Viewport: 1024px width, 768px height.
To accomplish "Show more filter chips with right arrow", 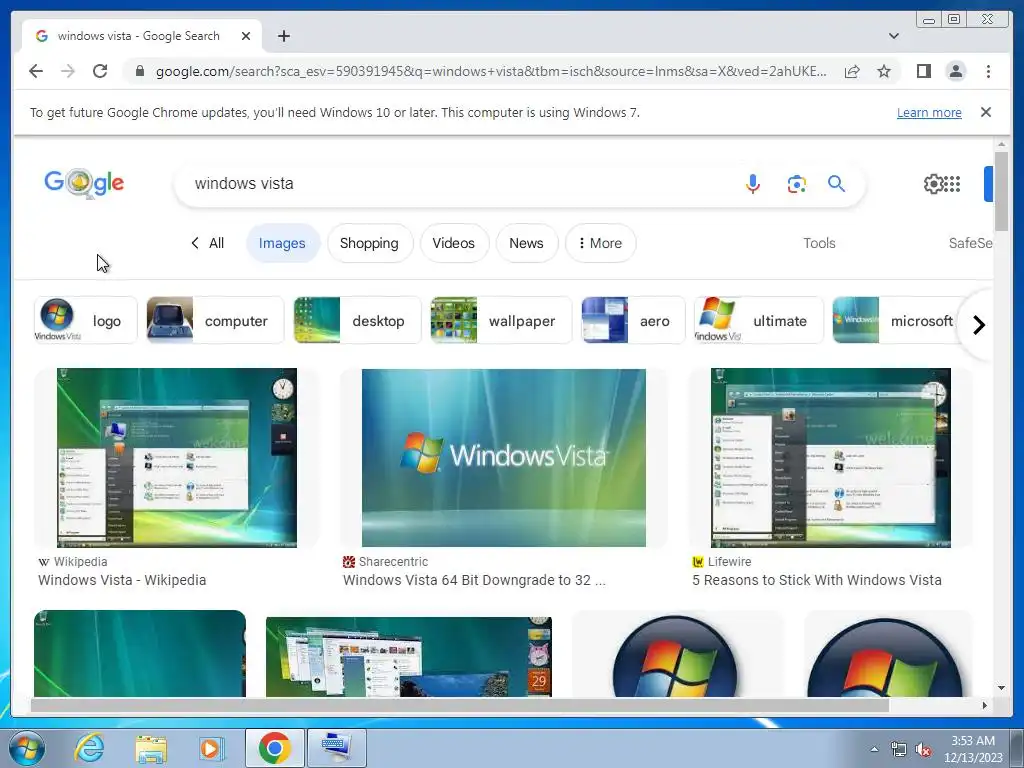I will (978, 324).
